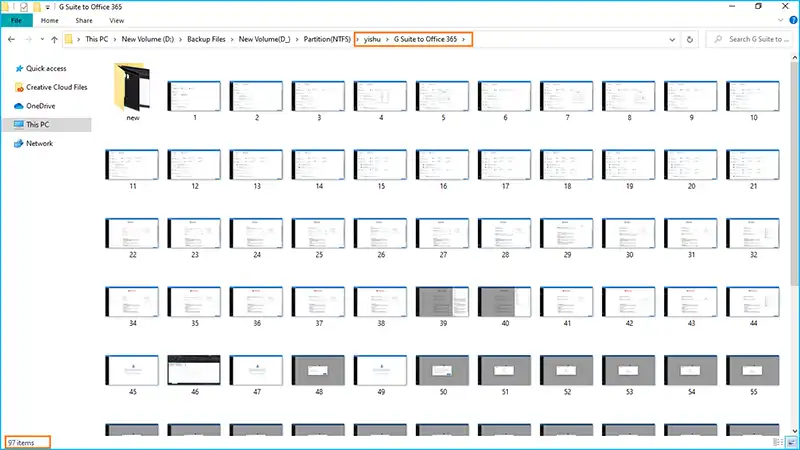Go back to previous folder

click(x=11, y=39)
